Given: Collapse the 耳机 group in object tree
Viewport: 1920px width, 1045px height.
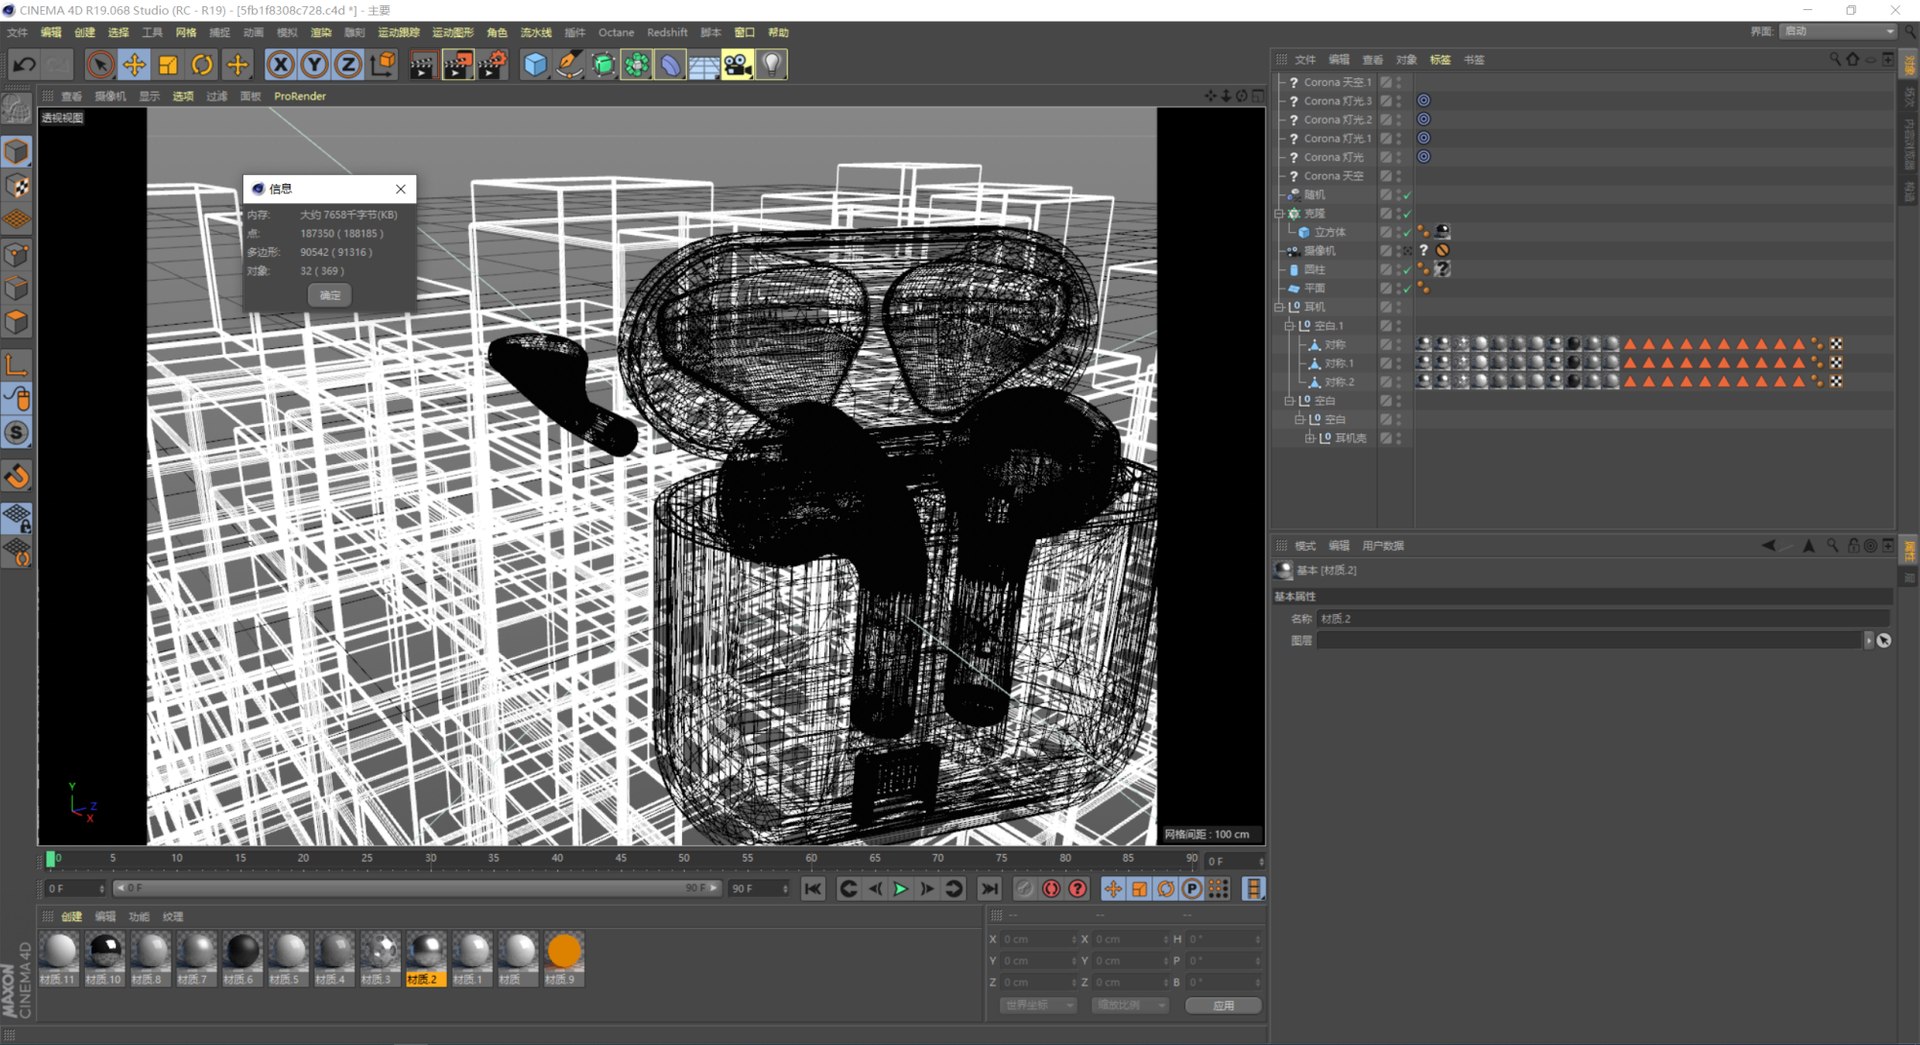Looking at the screenshot, I should [1279, 307].
